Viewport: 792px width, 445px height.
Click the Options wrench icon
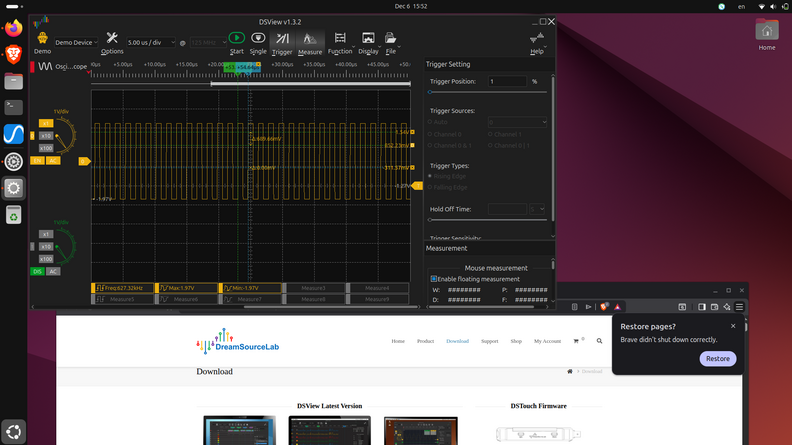[112, 38]
